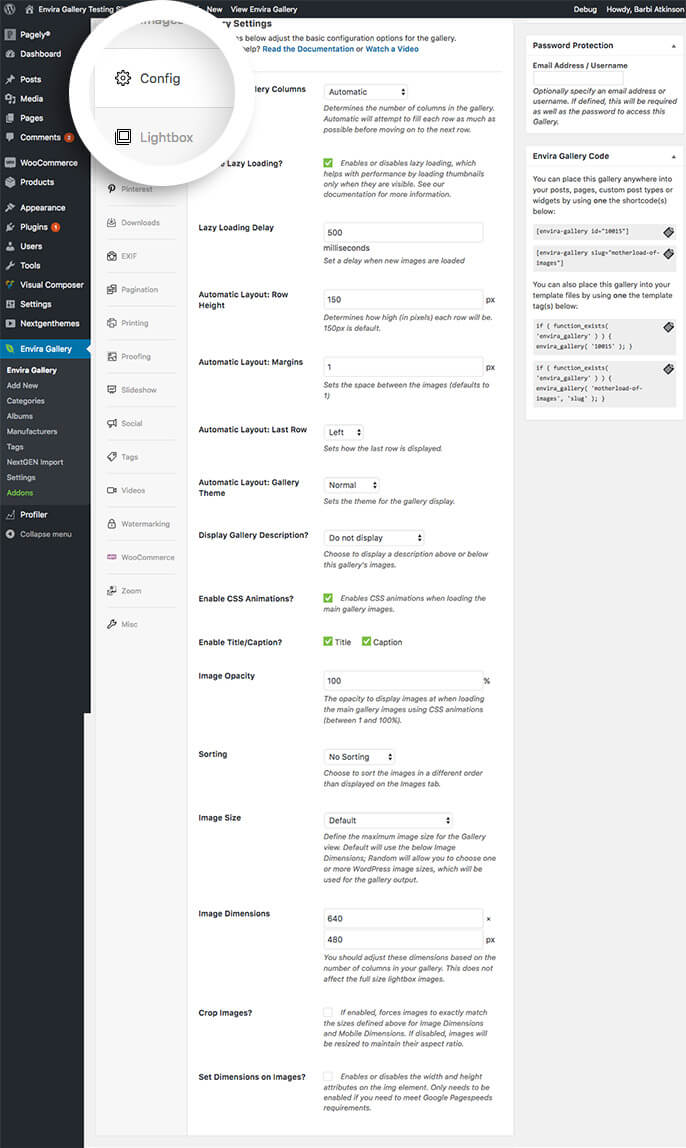This screenshot has height=1148, width=686.
Task: Toggle the Enable Lazy Loading checkbox
Action: point(328,163)
